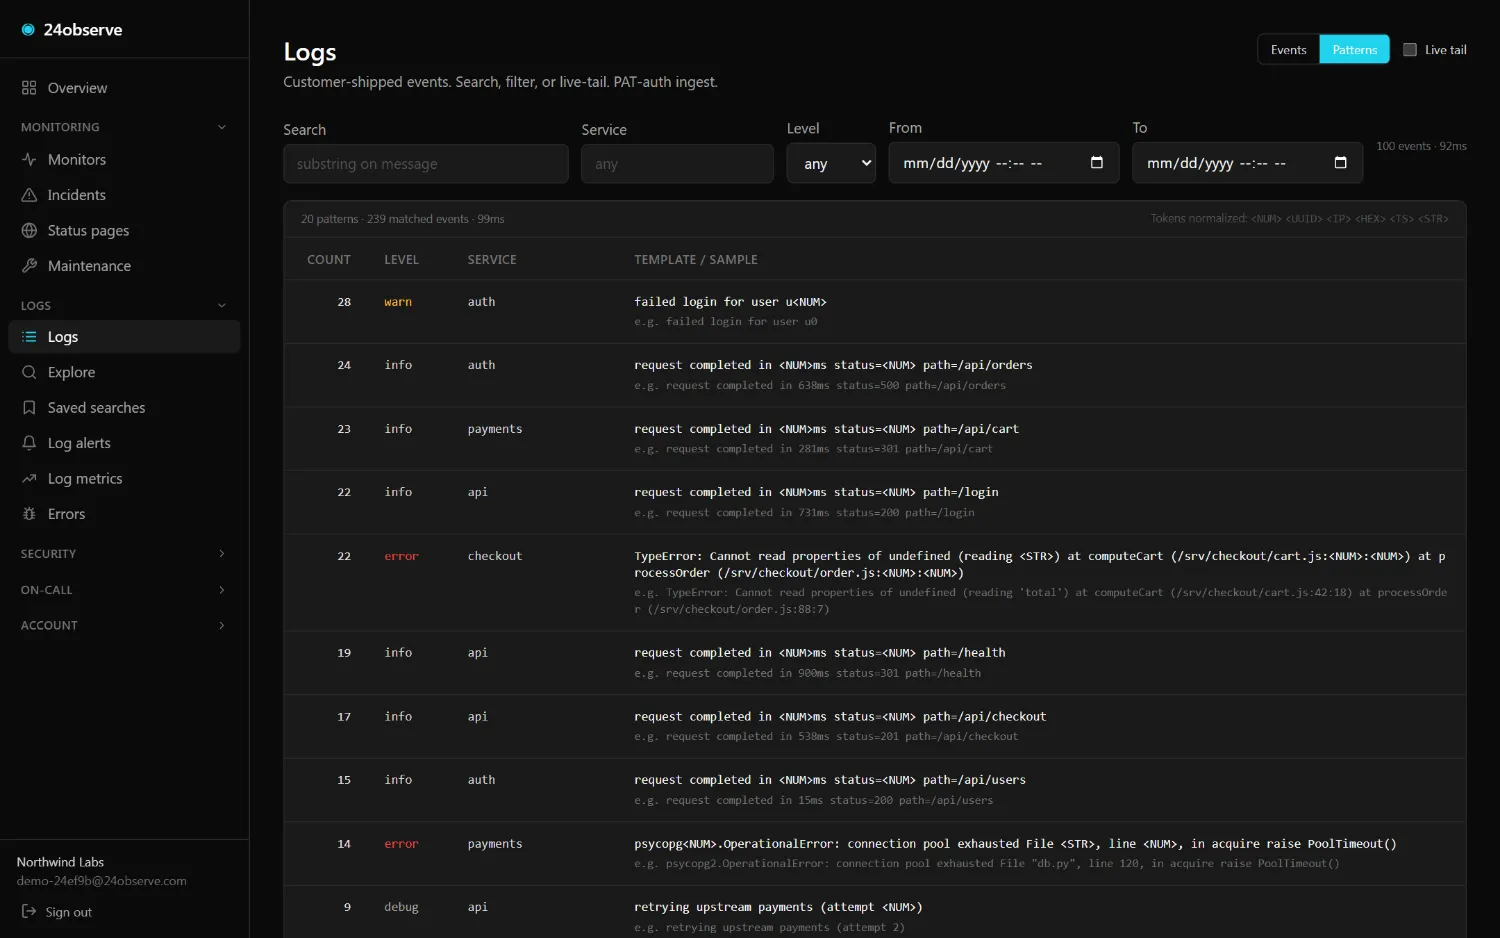This screenshot has height=938, width=1500.
Task: Click the Explore magnifier icon
Action: pos(29,372)
